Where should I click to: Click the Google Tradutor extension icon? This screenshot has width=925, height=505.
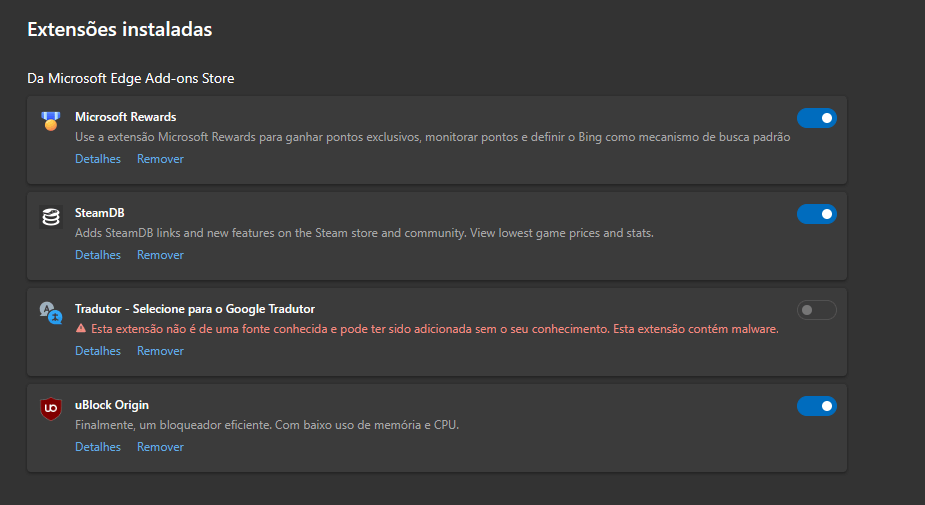(51, 313)
